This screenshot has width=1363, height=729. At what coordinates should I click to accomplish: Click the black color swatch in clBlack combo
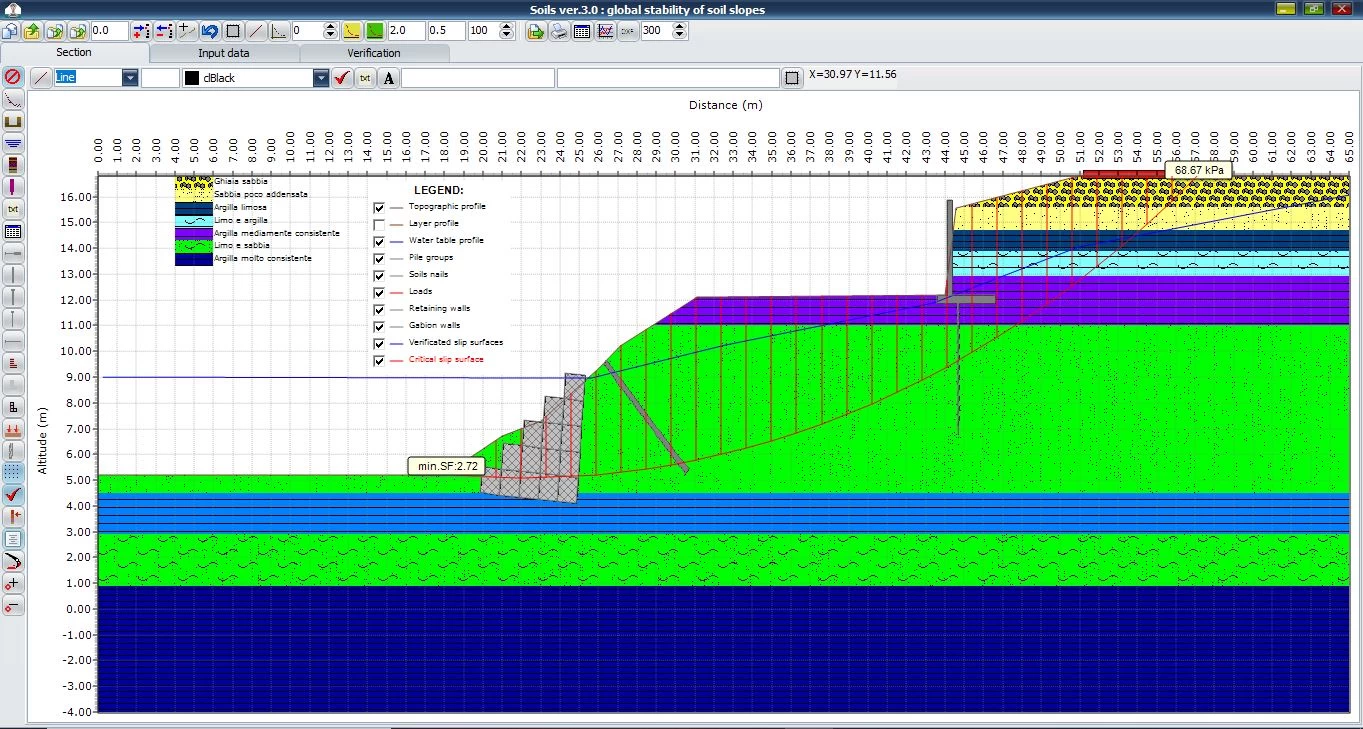point(191,77)
